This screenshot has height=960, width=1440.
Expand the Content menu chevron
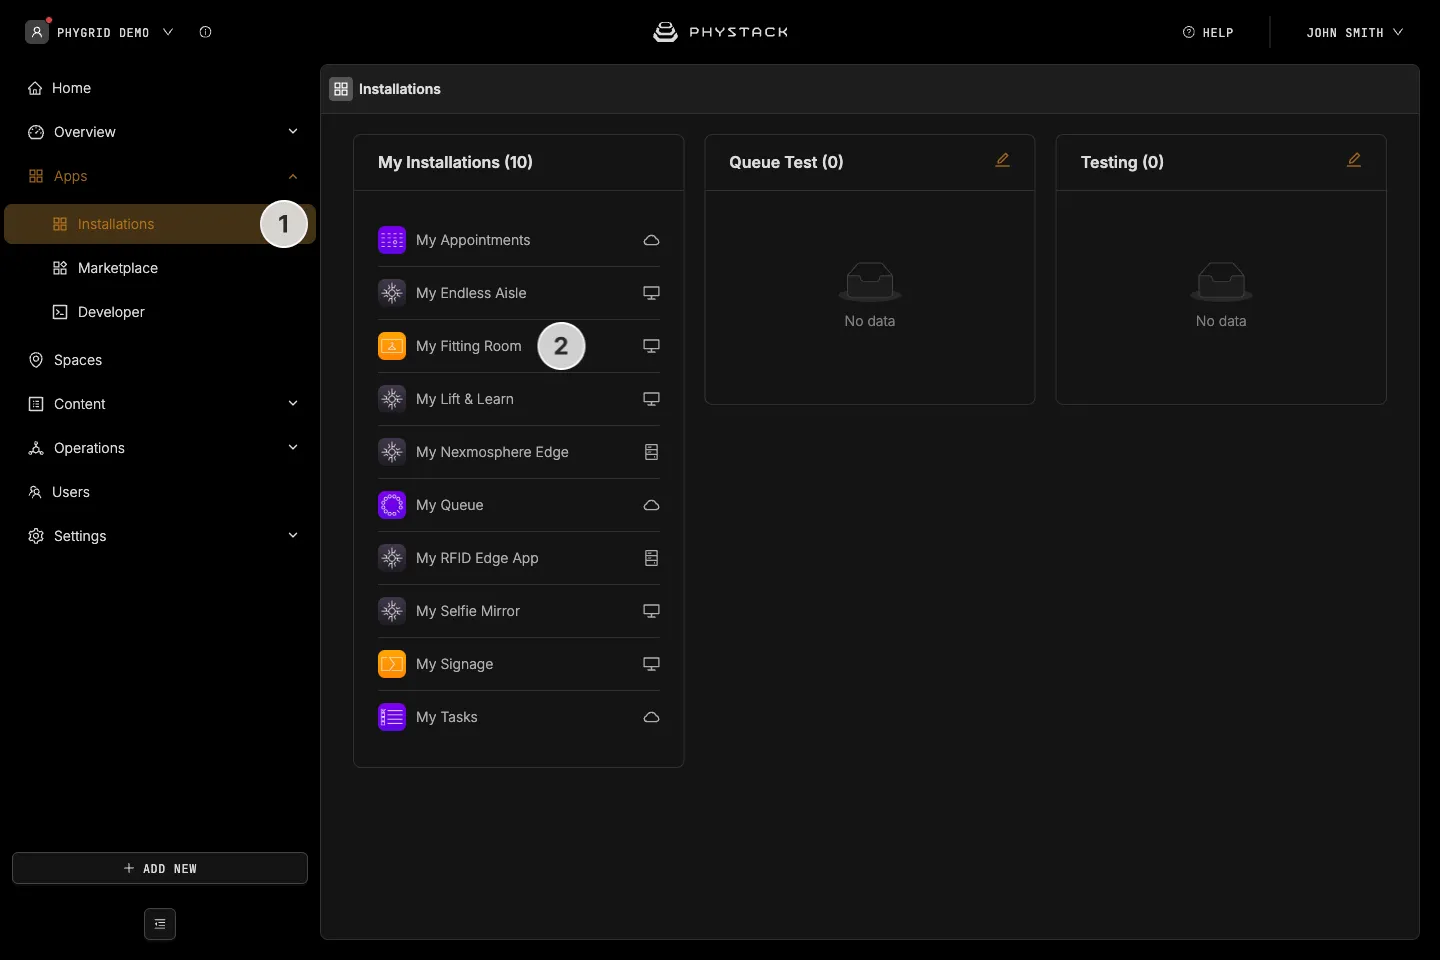tap(293, 403)
